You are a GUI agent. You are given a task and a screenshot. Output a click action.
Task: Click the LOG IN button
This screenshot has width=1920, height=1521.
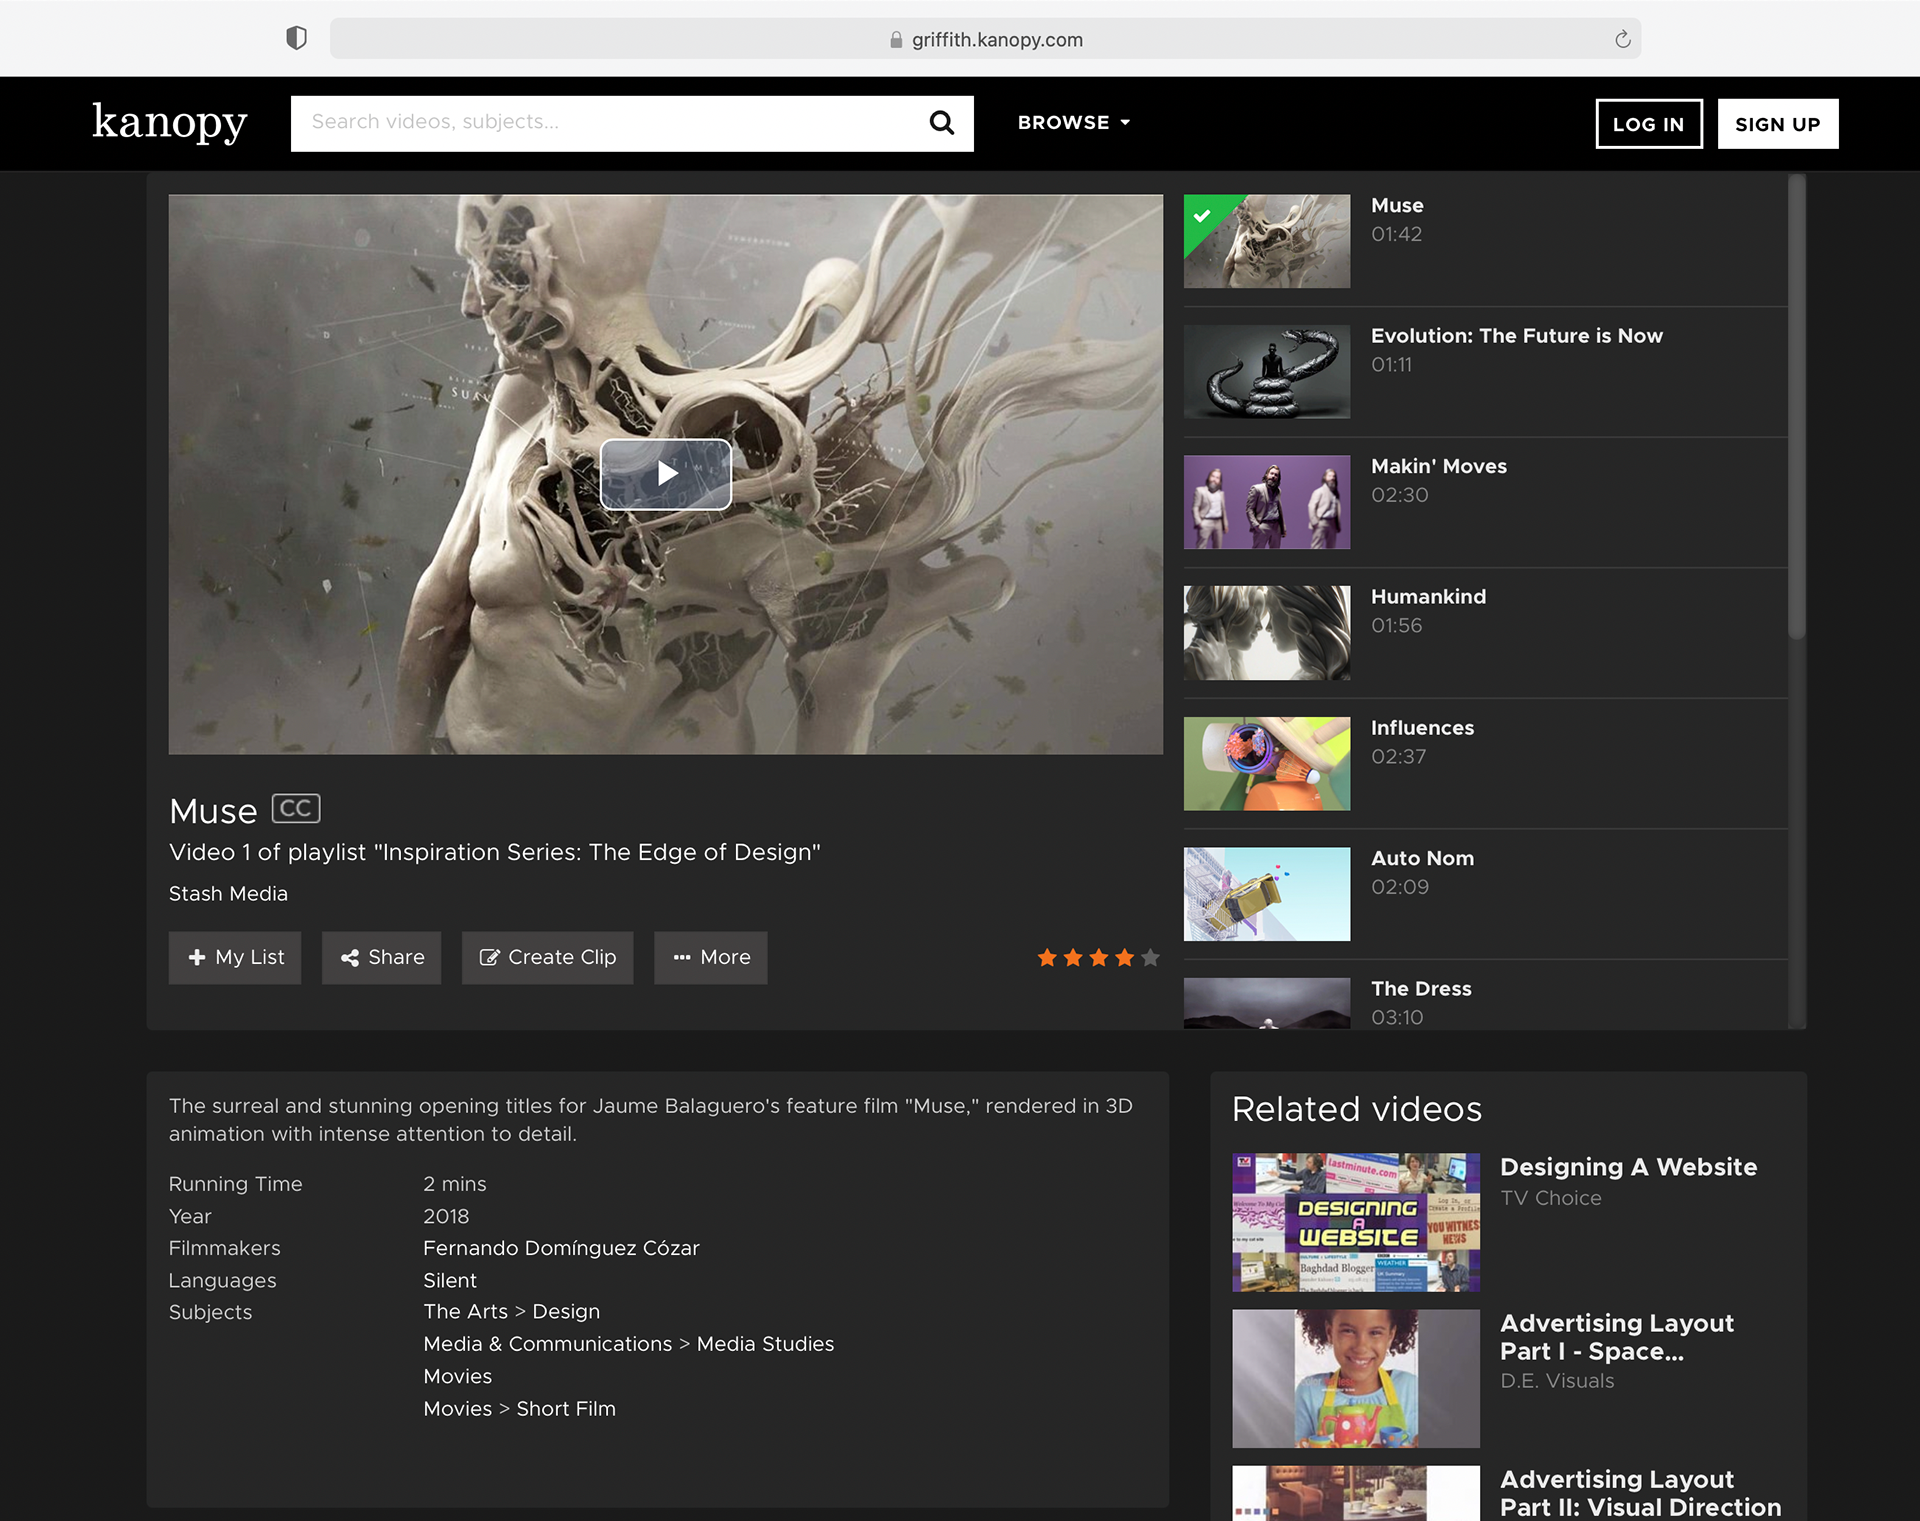(x=1649, y=124)
